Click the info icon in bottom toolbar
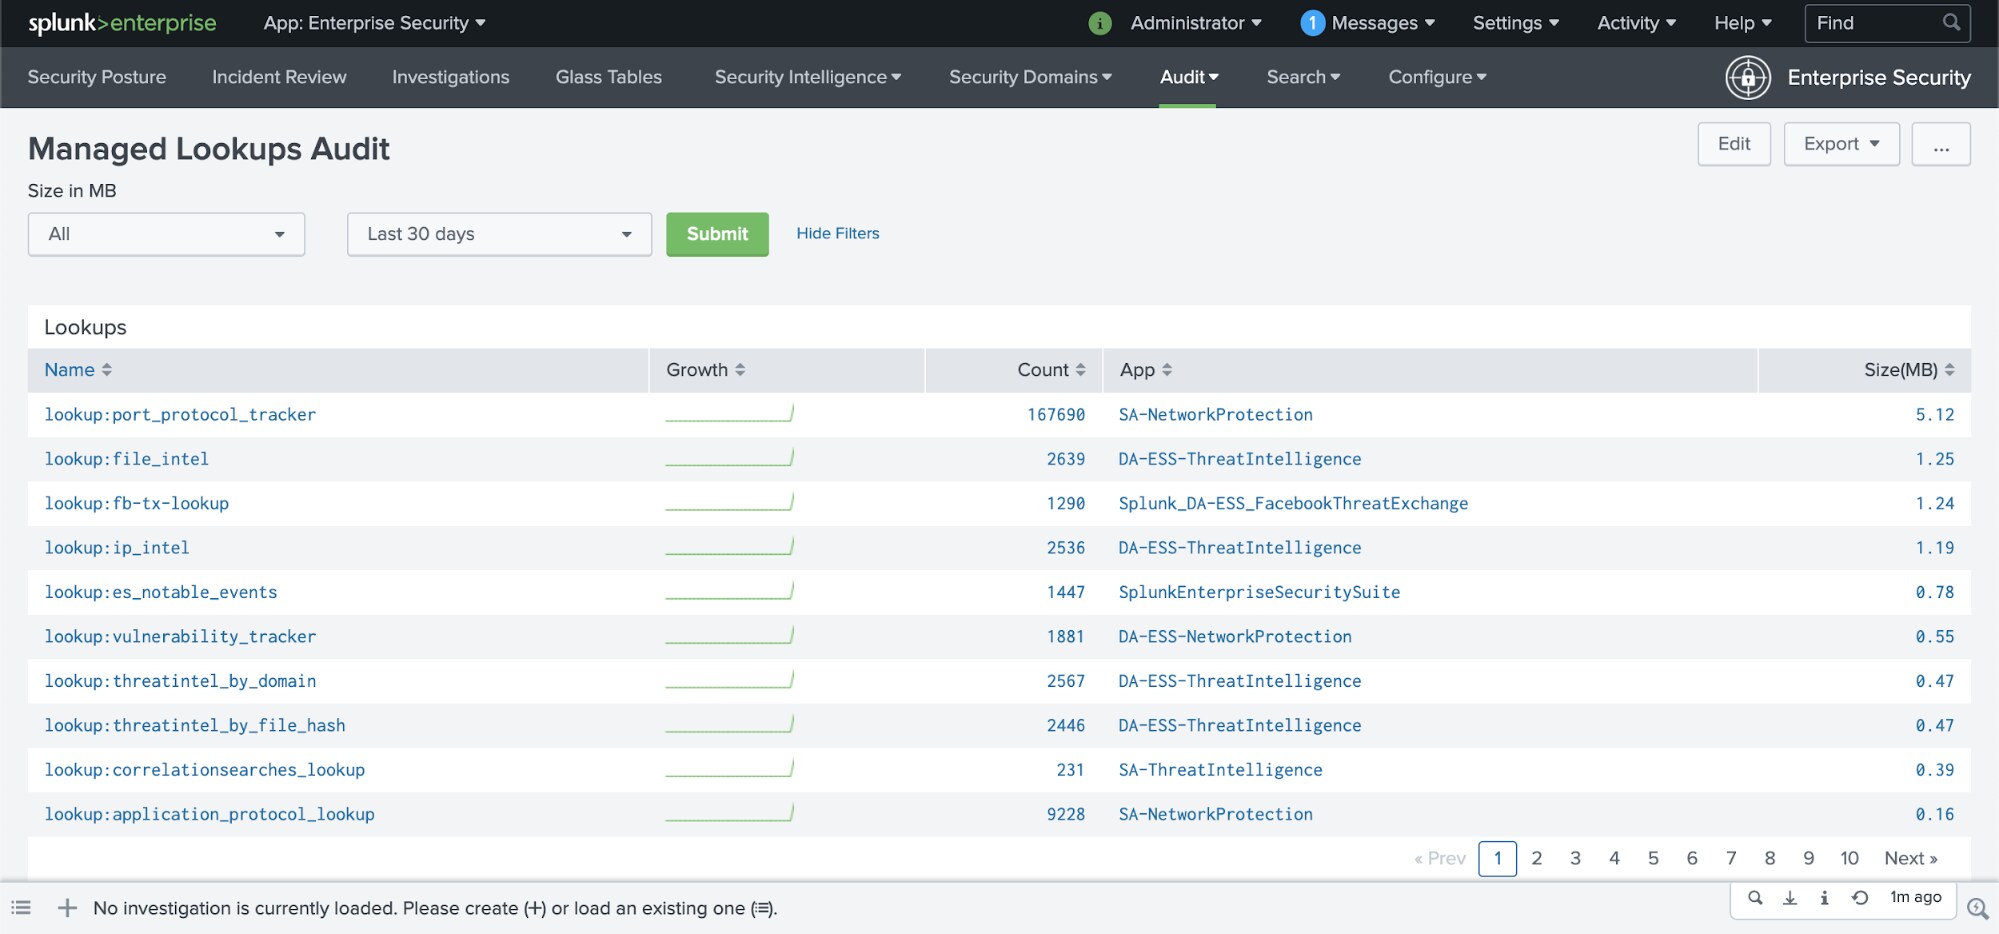This screenshot has width=1999, height=934. pos(1824,897)
